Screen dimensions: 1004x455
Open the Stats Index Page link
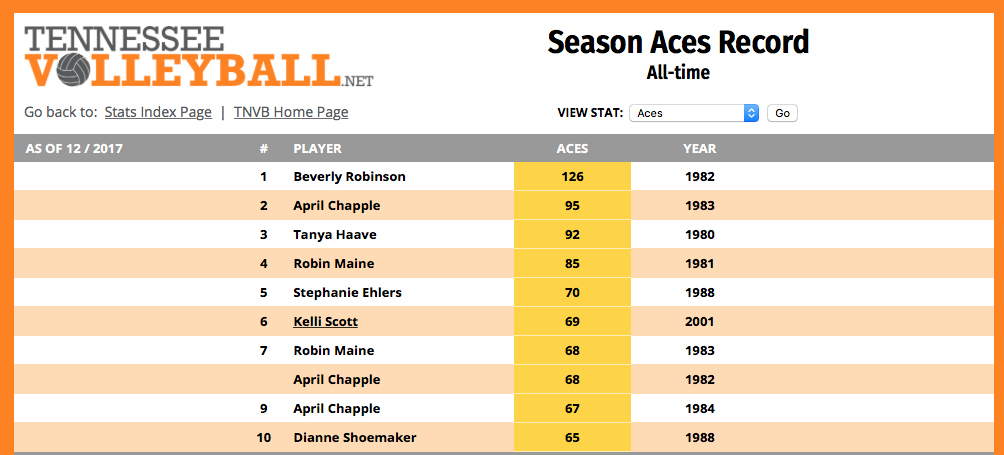pos(158,112)
